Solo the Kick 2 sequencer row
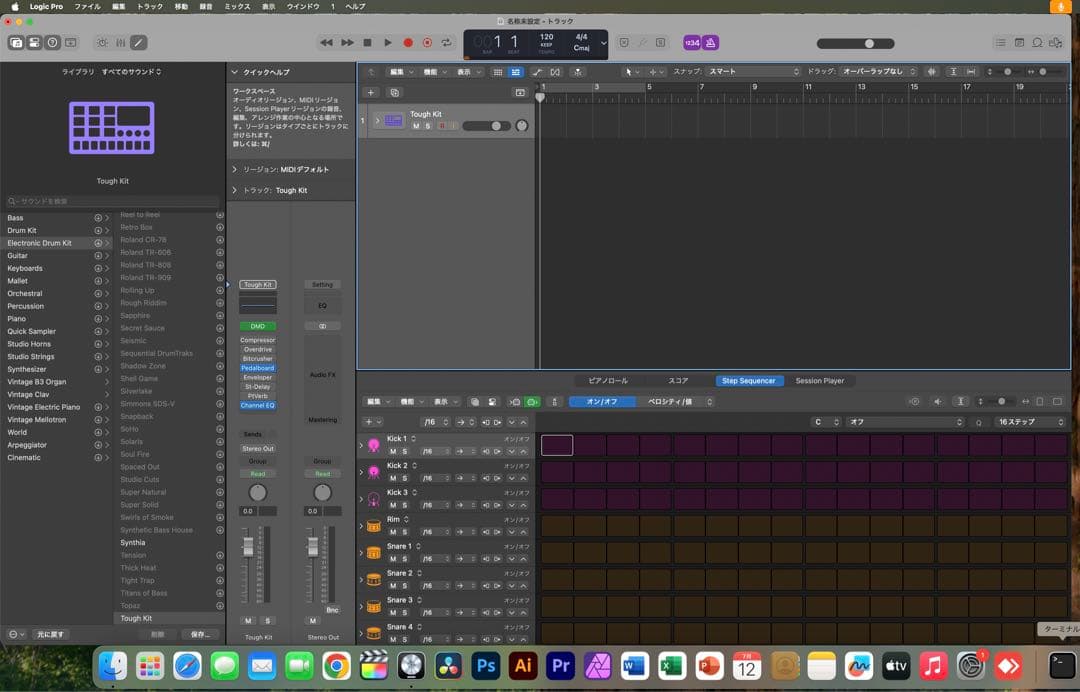The height and width of the screenshot is (692, 1080). (x=405, y=478)
